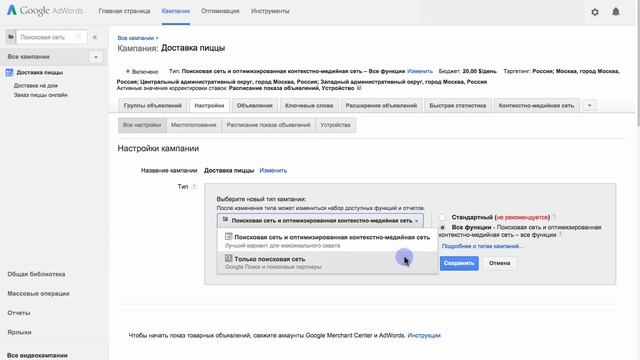
Task: Open Ярлыки in sidebar
Action: (19, 332)
